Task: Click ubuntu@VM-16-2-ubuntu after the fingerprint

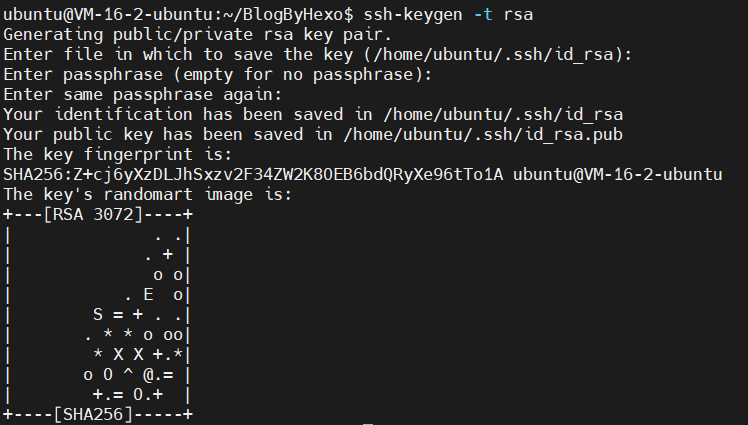Action: tap(618, 175)
